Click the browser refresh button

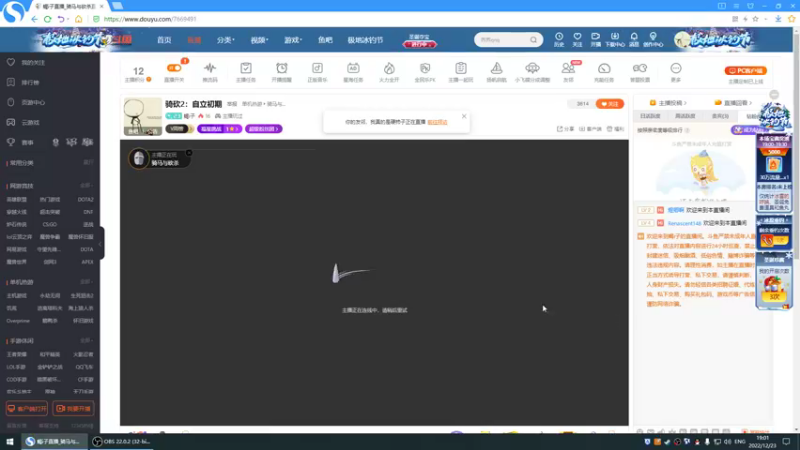47,19
